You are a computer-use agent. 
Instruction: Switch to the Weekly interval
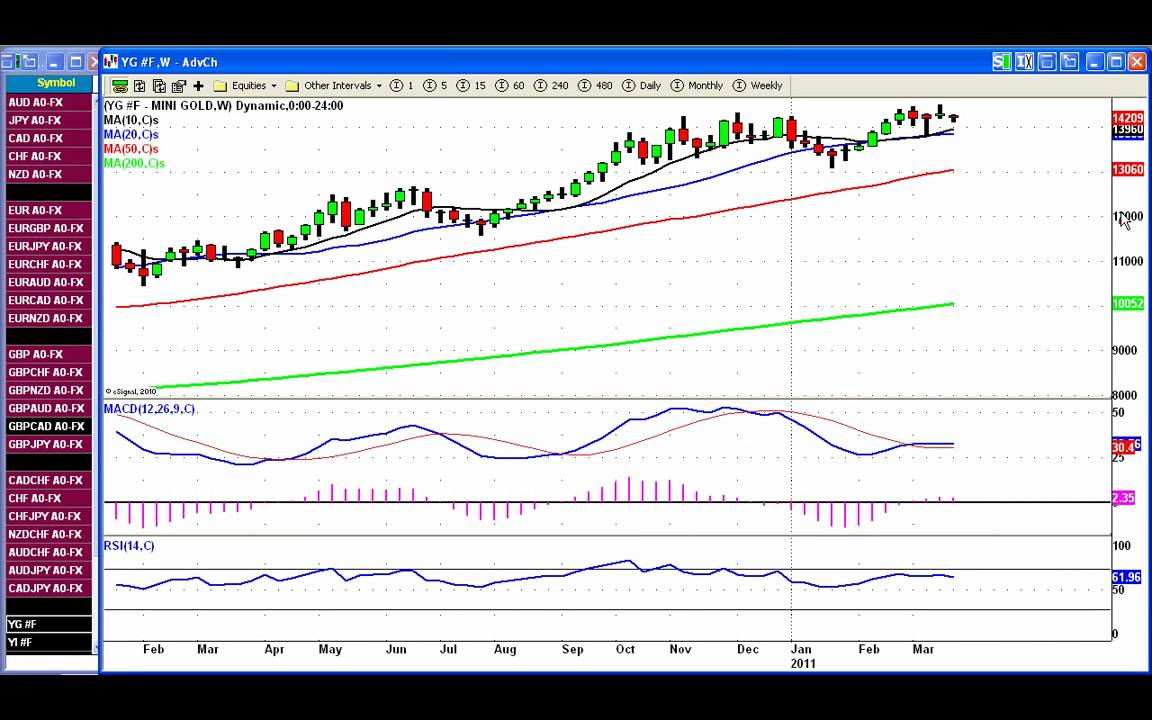[x=757, y=86]
